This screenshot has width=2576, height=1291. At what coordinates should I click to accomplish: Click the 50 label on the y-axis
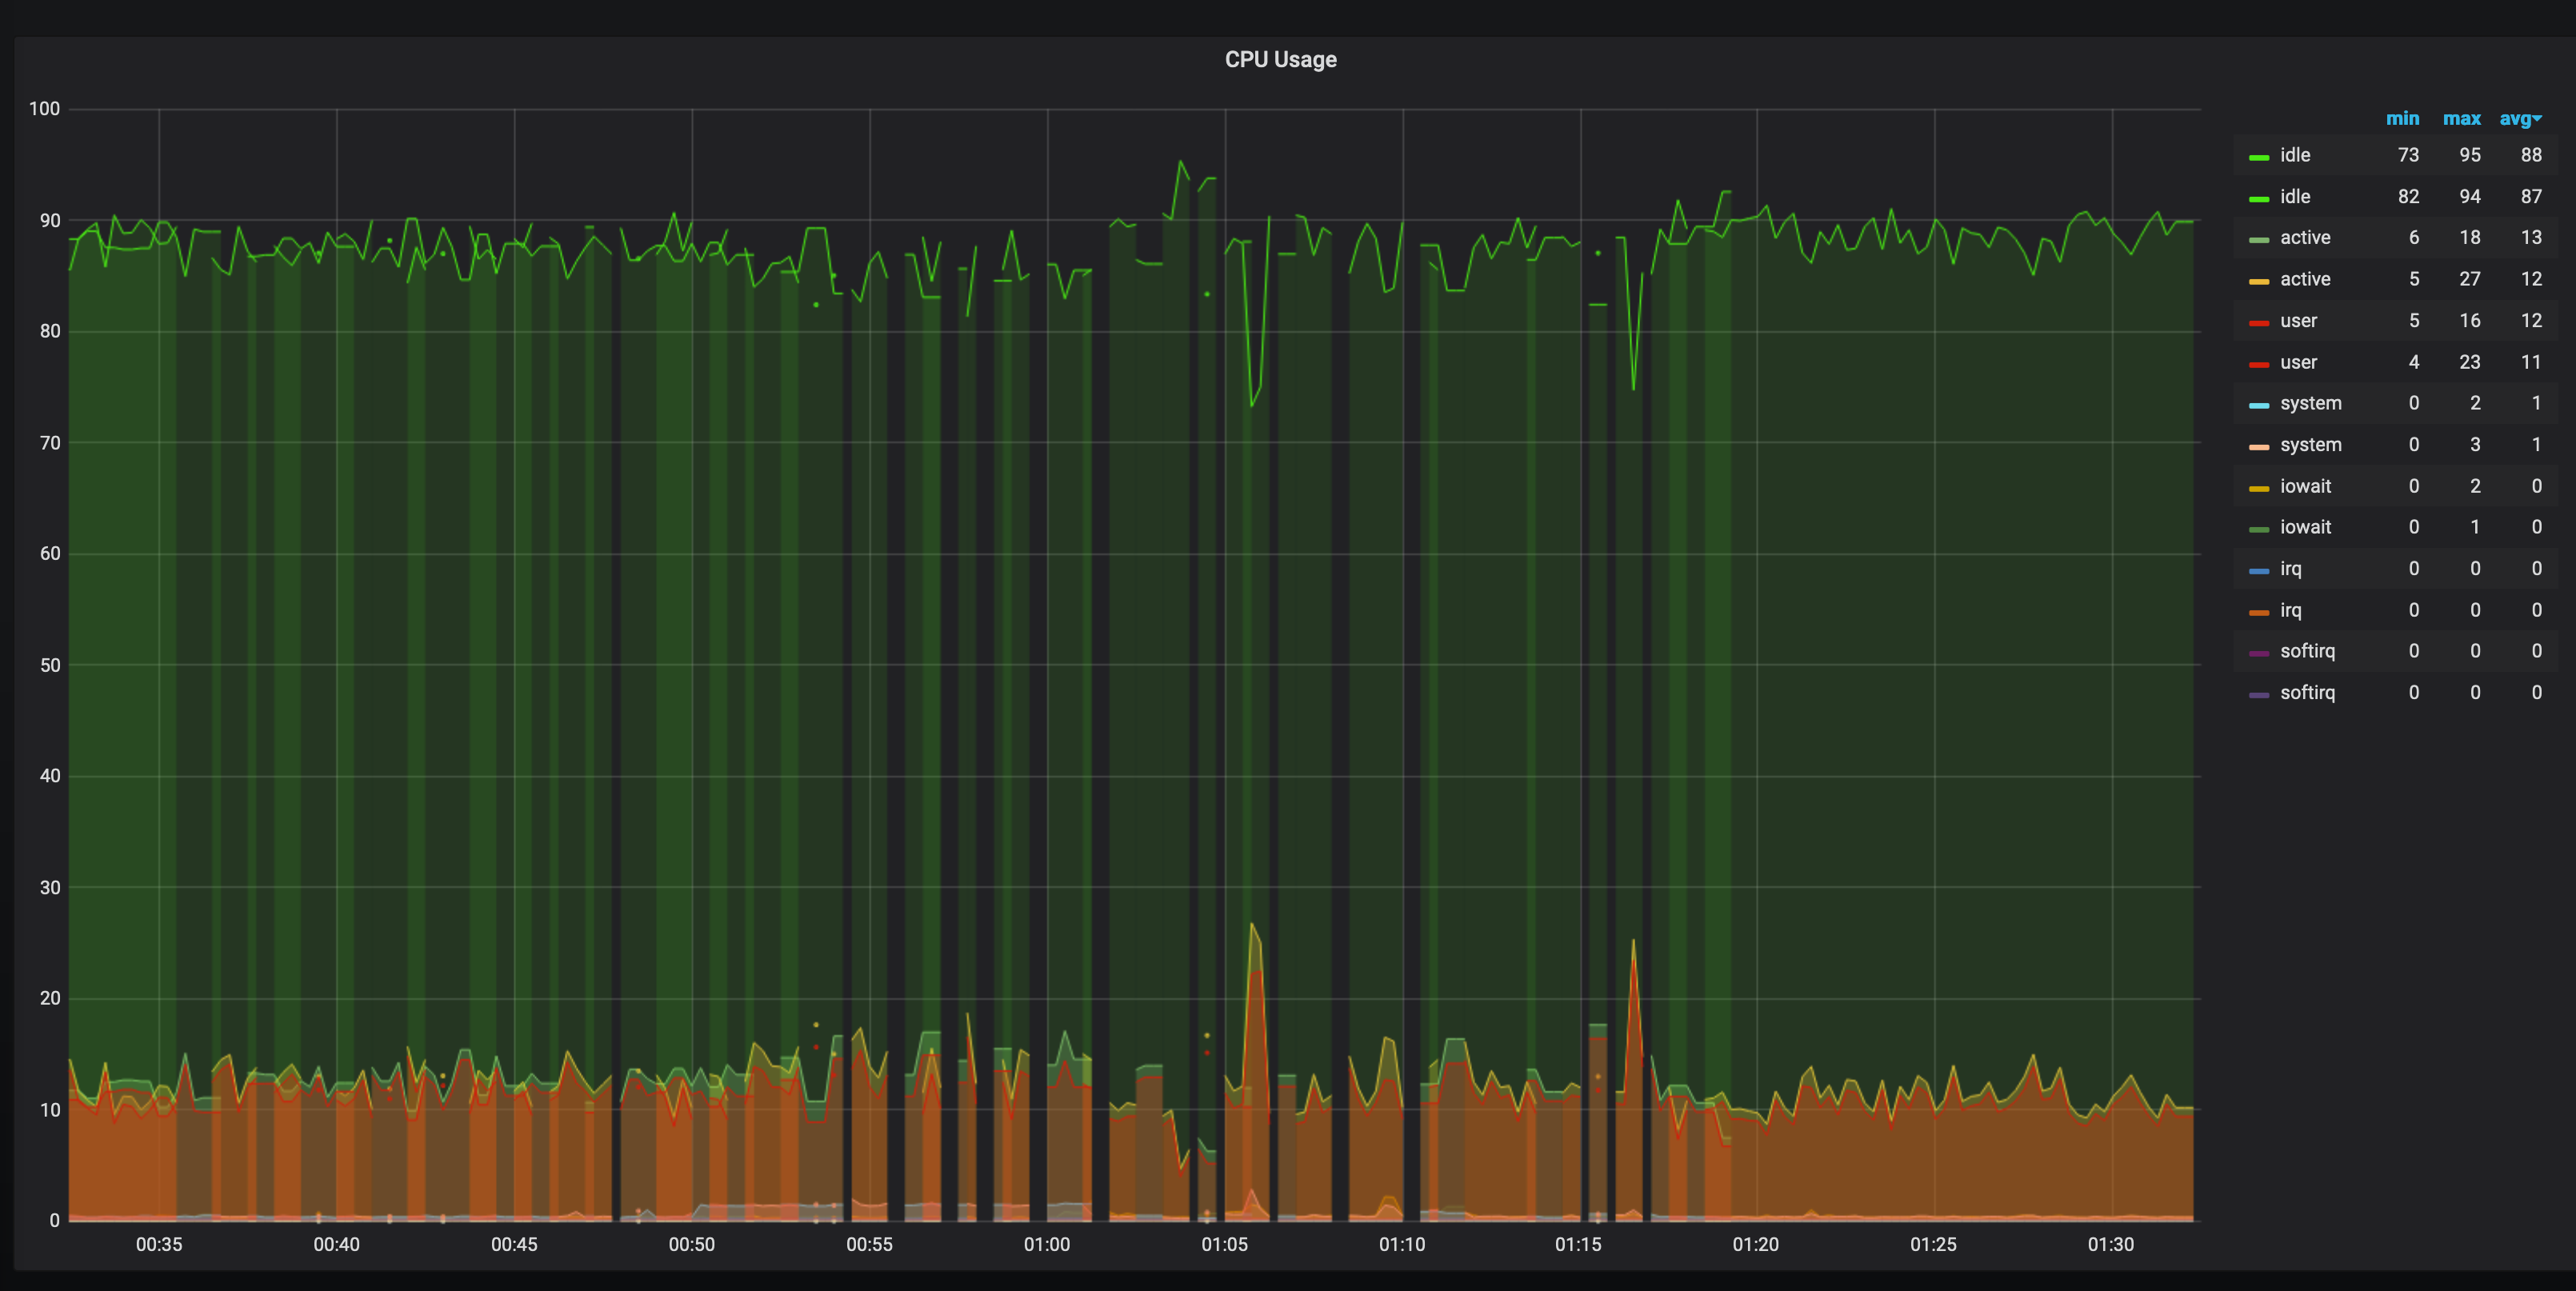pos(49,665)
